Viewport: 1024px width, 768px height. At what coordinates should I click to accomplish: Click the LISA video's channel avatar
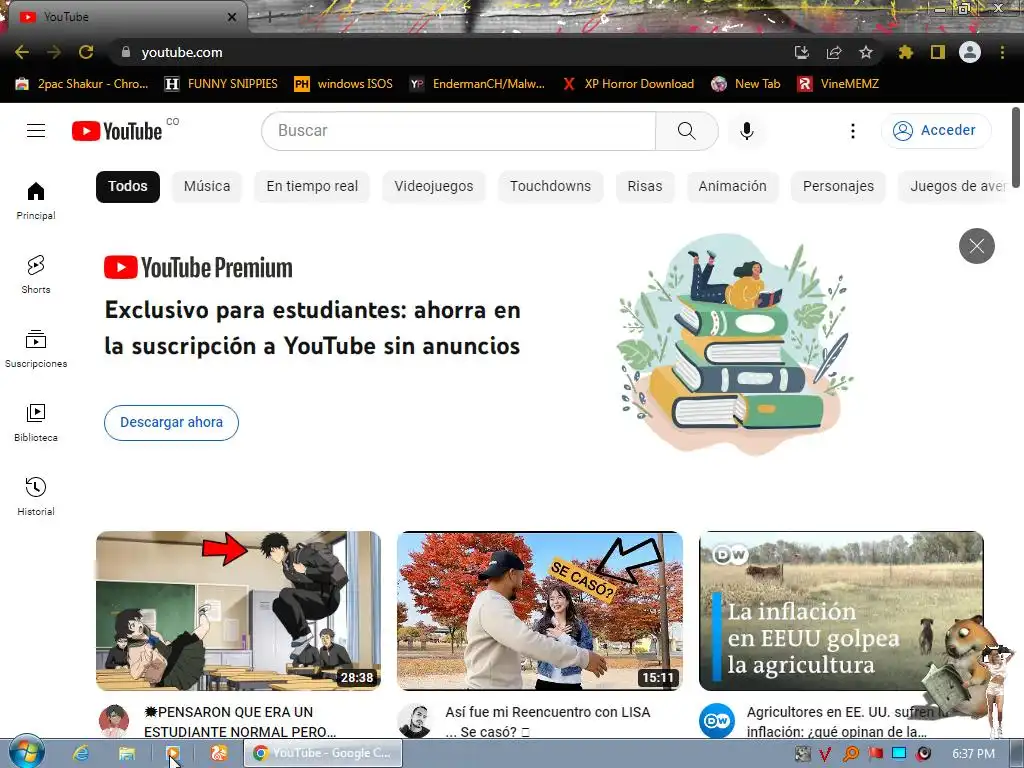(415, 721)
